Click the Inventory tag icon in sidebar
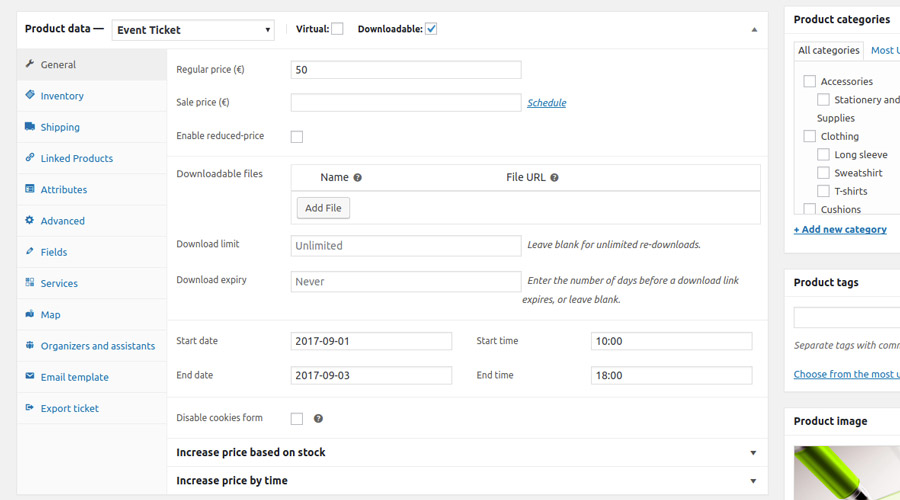Viewport: 900px width, 500px height. [x=30, y=96]
